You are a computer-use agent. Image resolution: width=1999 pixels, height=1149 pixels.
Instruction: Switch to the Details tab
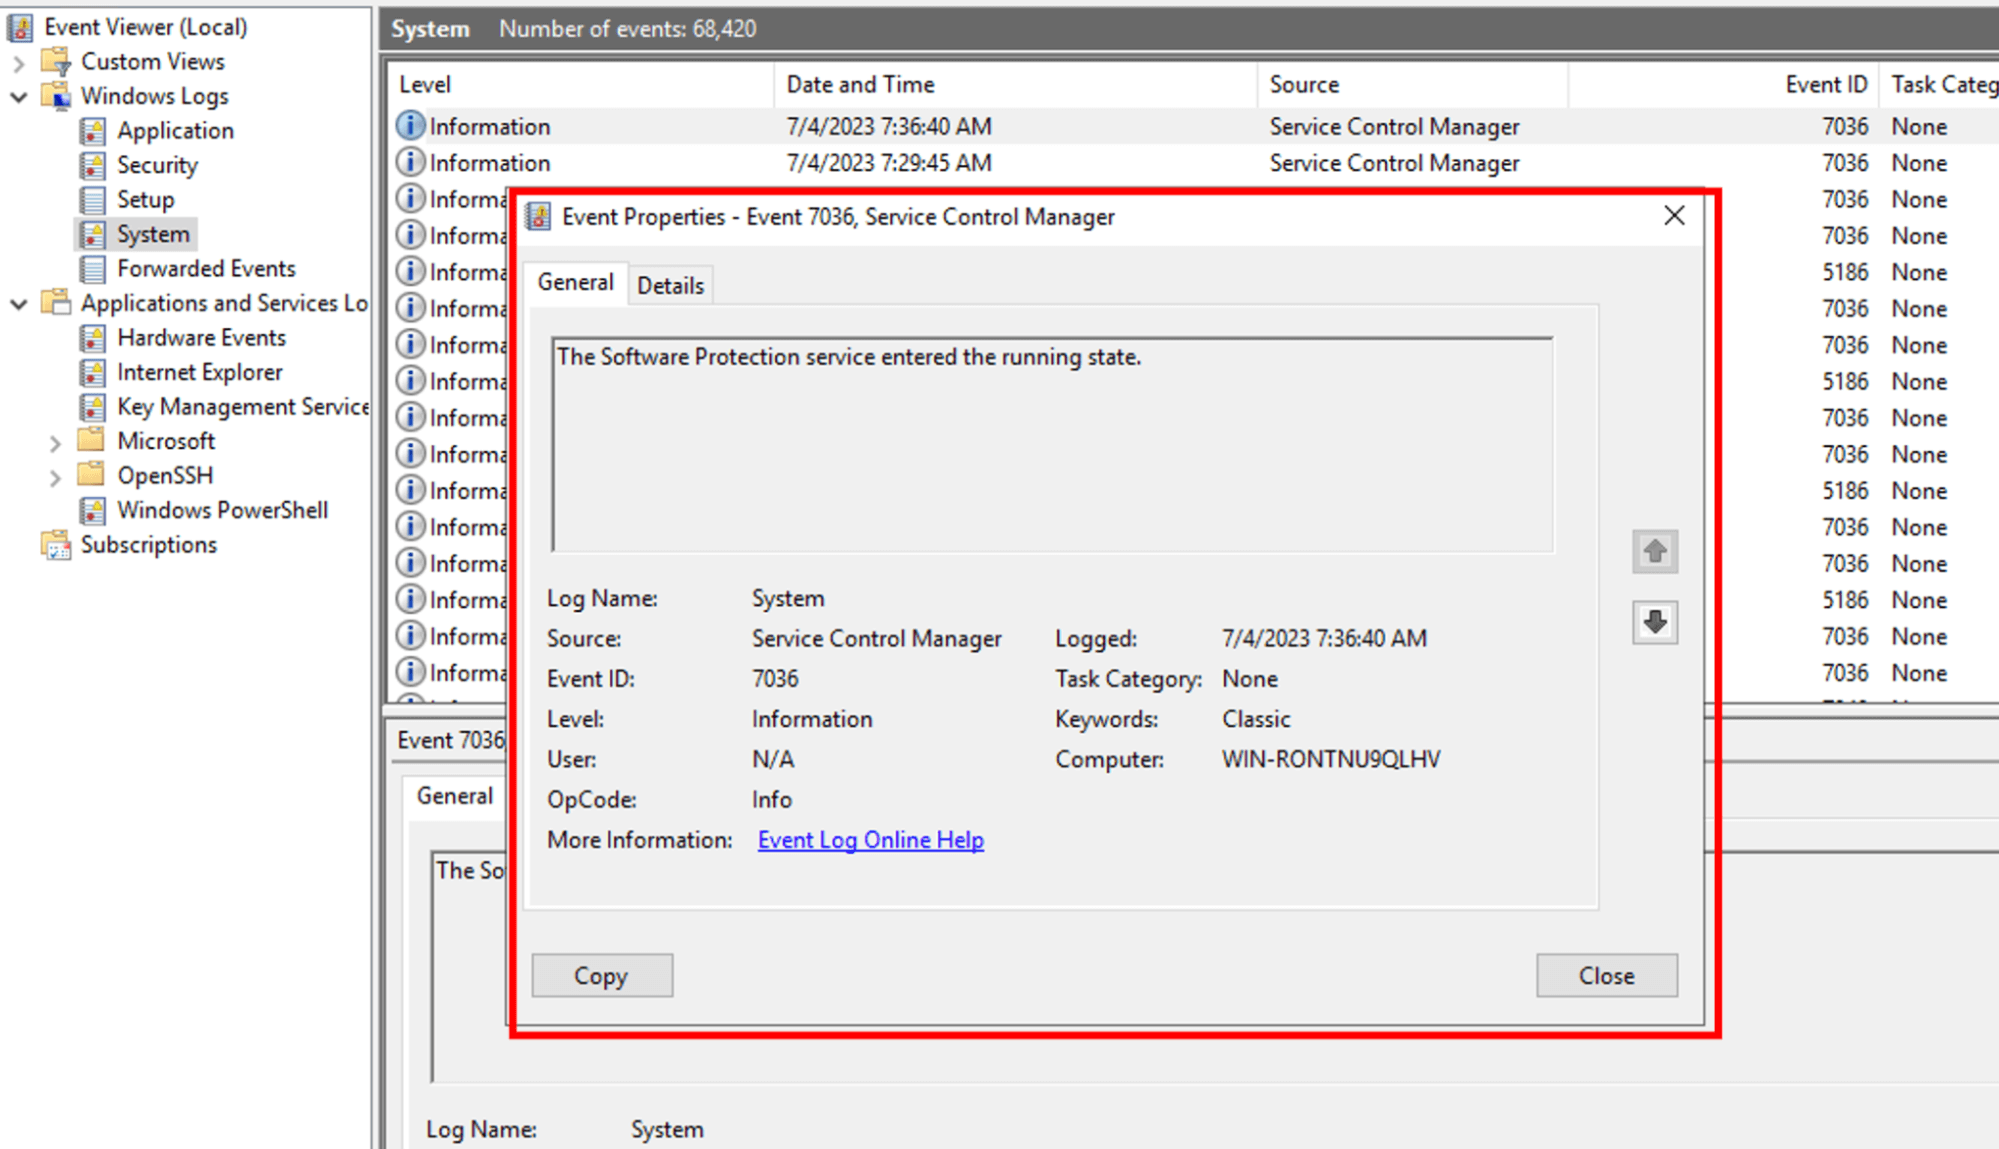[669, 284]
